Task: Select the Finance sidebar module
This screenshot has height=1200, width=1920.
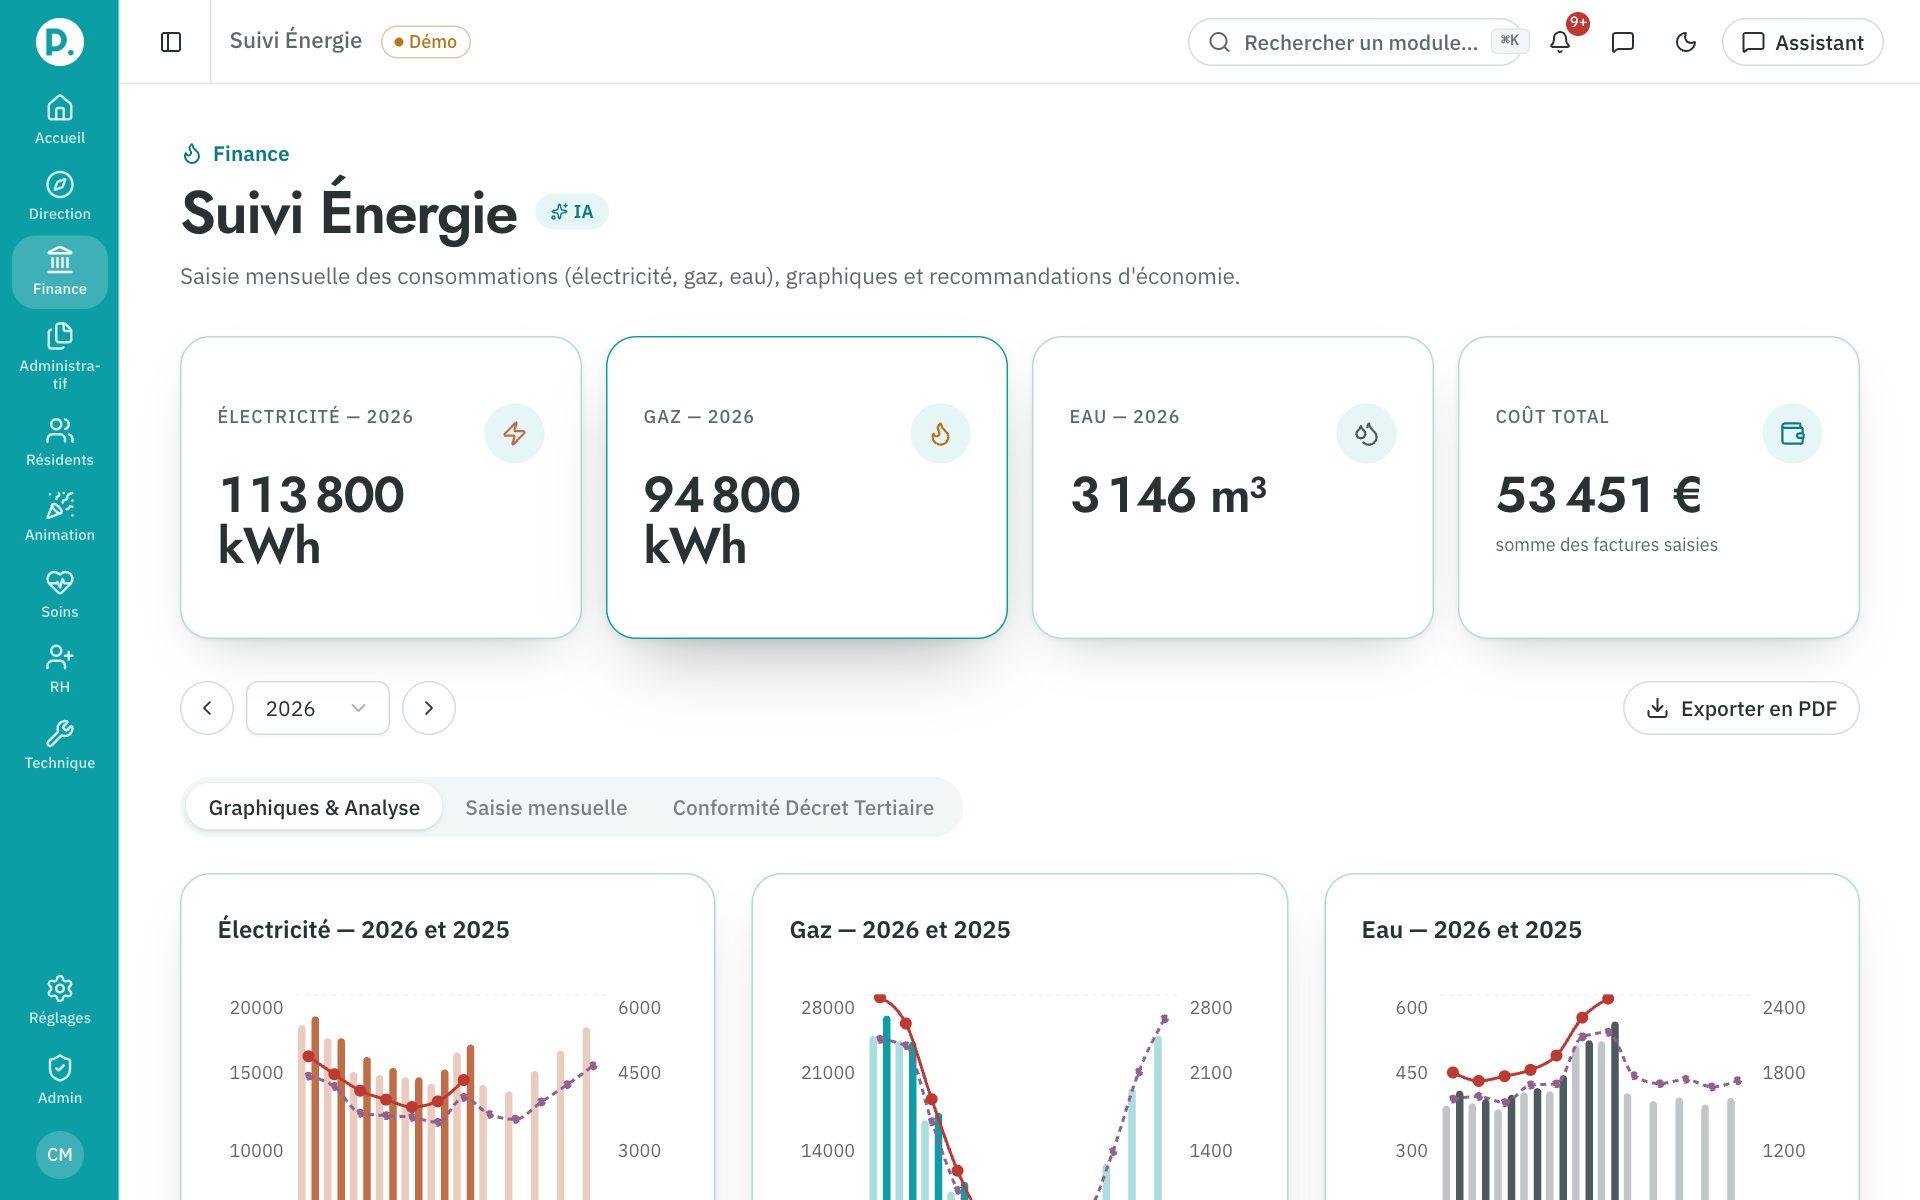Action: click(60, 272)
